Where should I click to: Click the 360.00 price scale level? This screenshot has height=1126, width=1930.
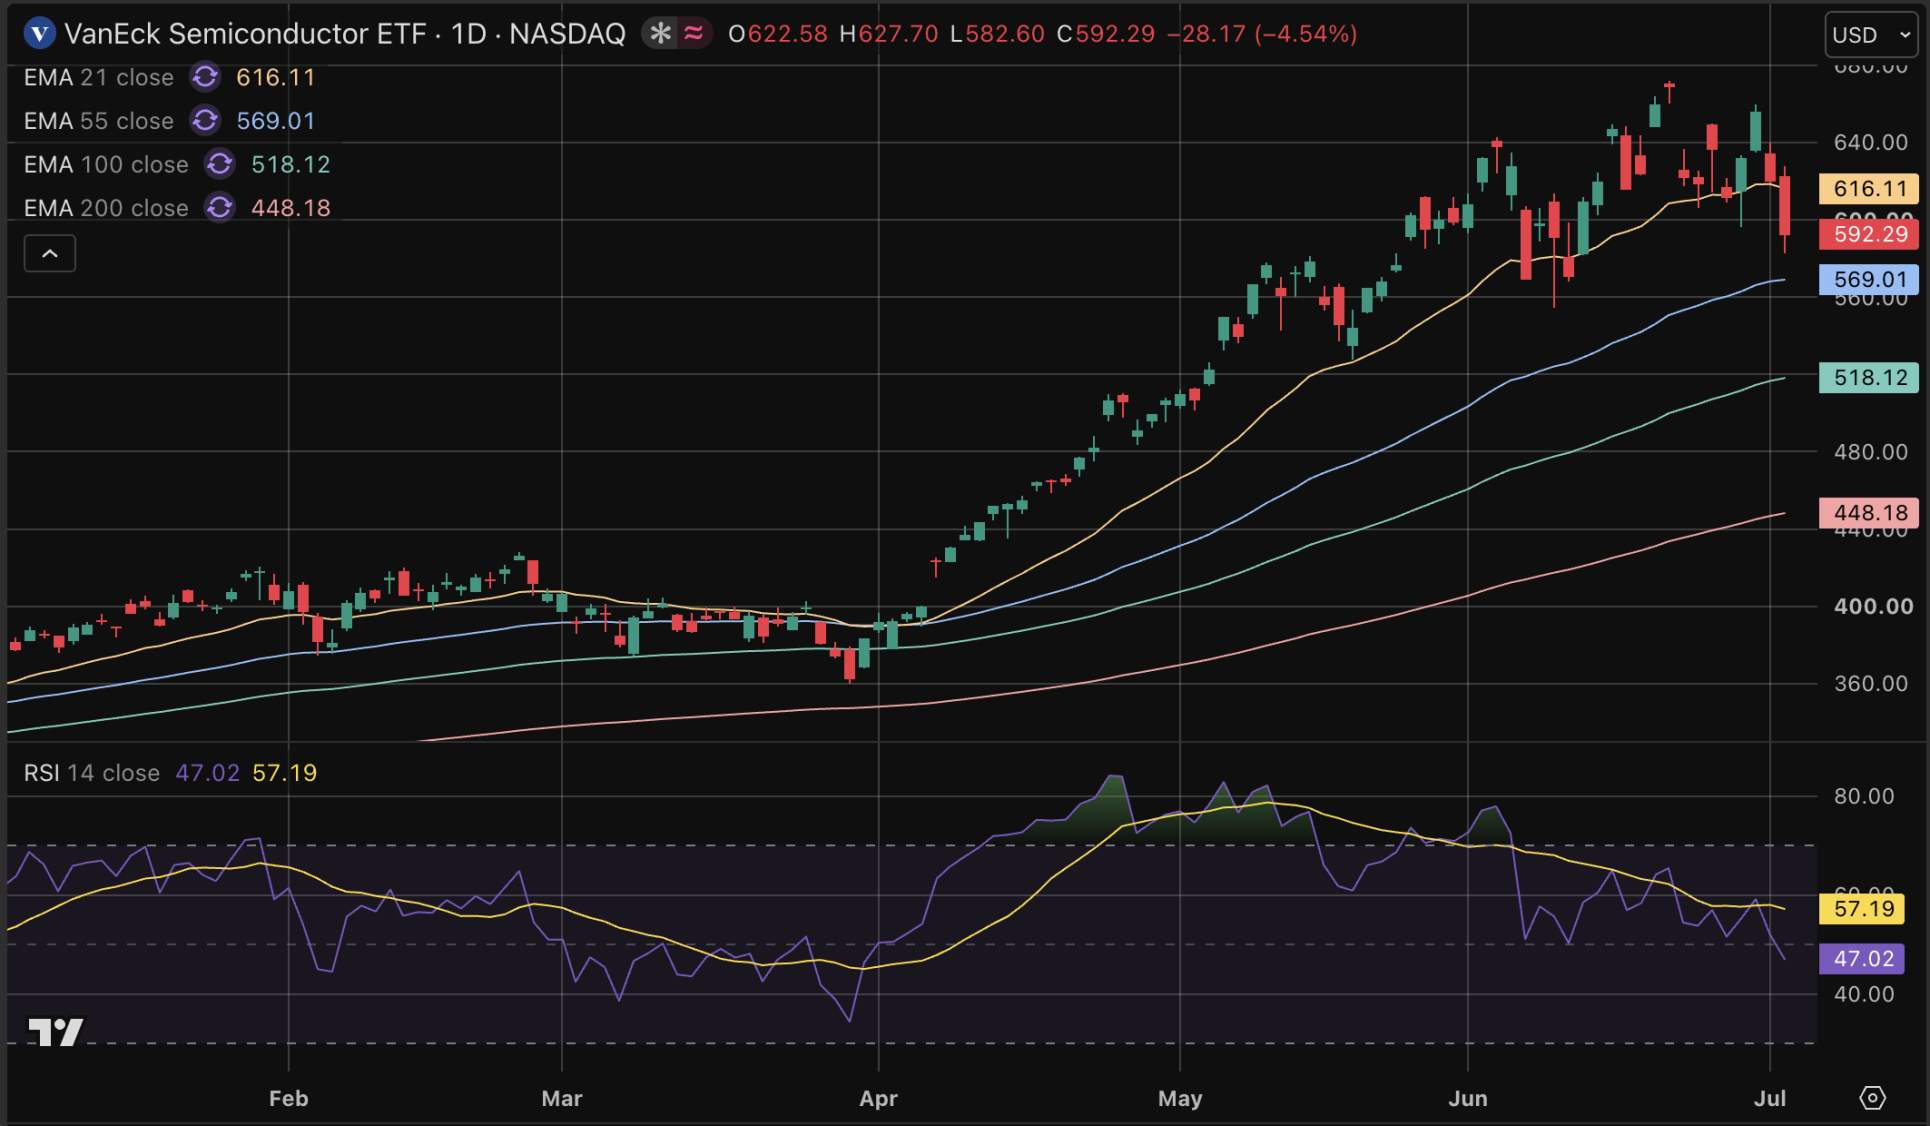tap(1871, 684)
